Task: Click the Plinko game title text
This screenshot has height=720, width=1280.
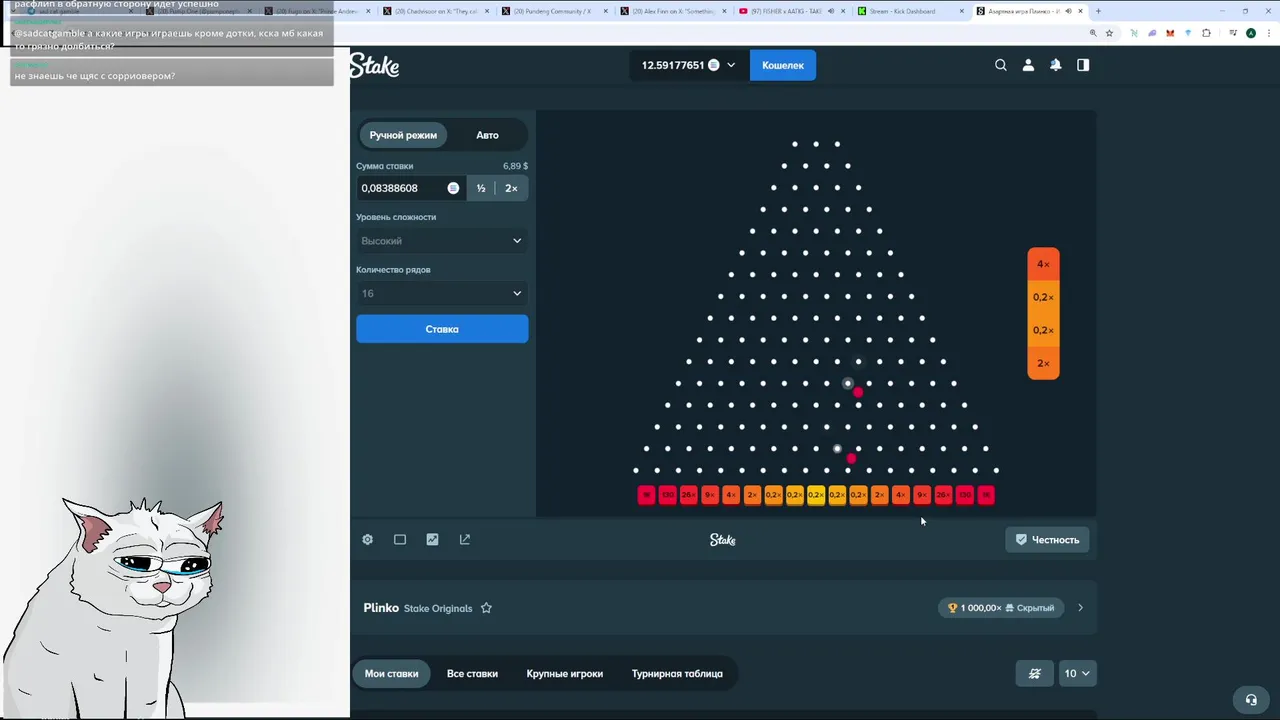Action: [381, 608]
